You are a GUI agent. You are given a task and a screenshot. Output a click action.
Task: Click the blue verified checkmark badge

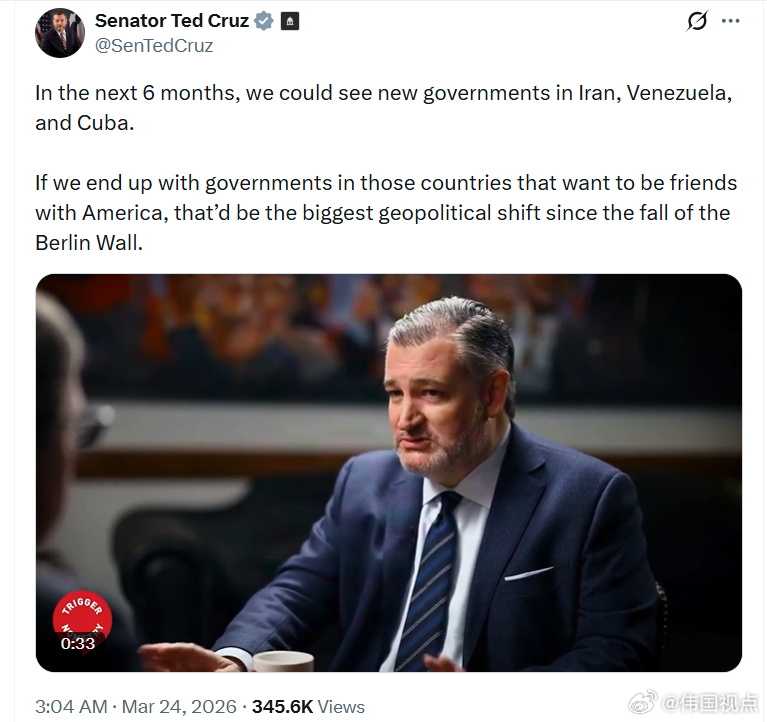[264, 21]
